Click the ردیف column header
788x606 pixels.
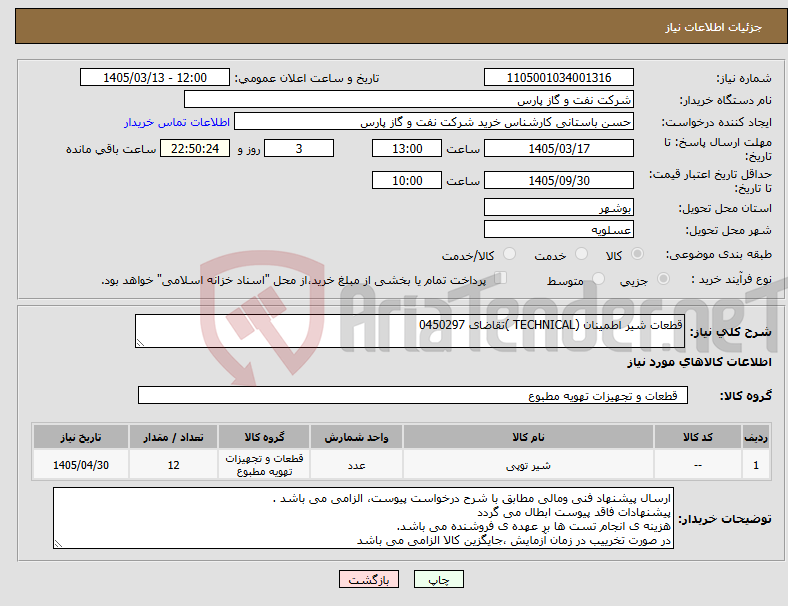[756, 437]
